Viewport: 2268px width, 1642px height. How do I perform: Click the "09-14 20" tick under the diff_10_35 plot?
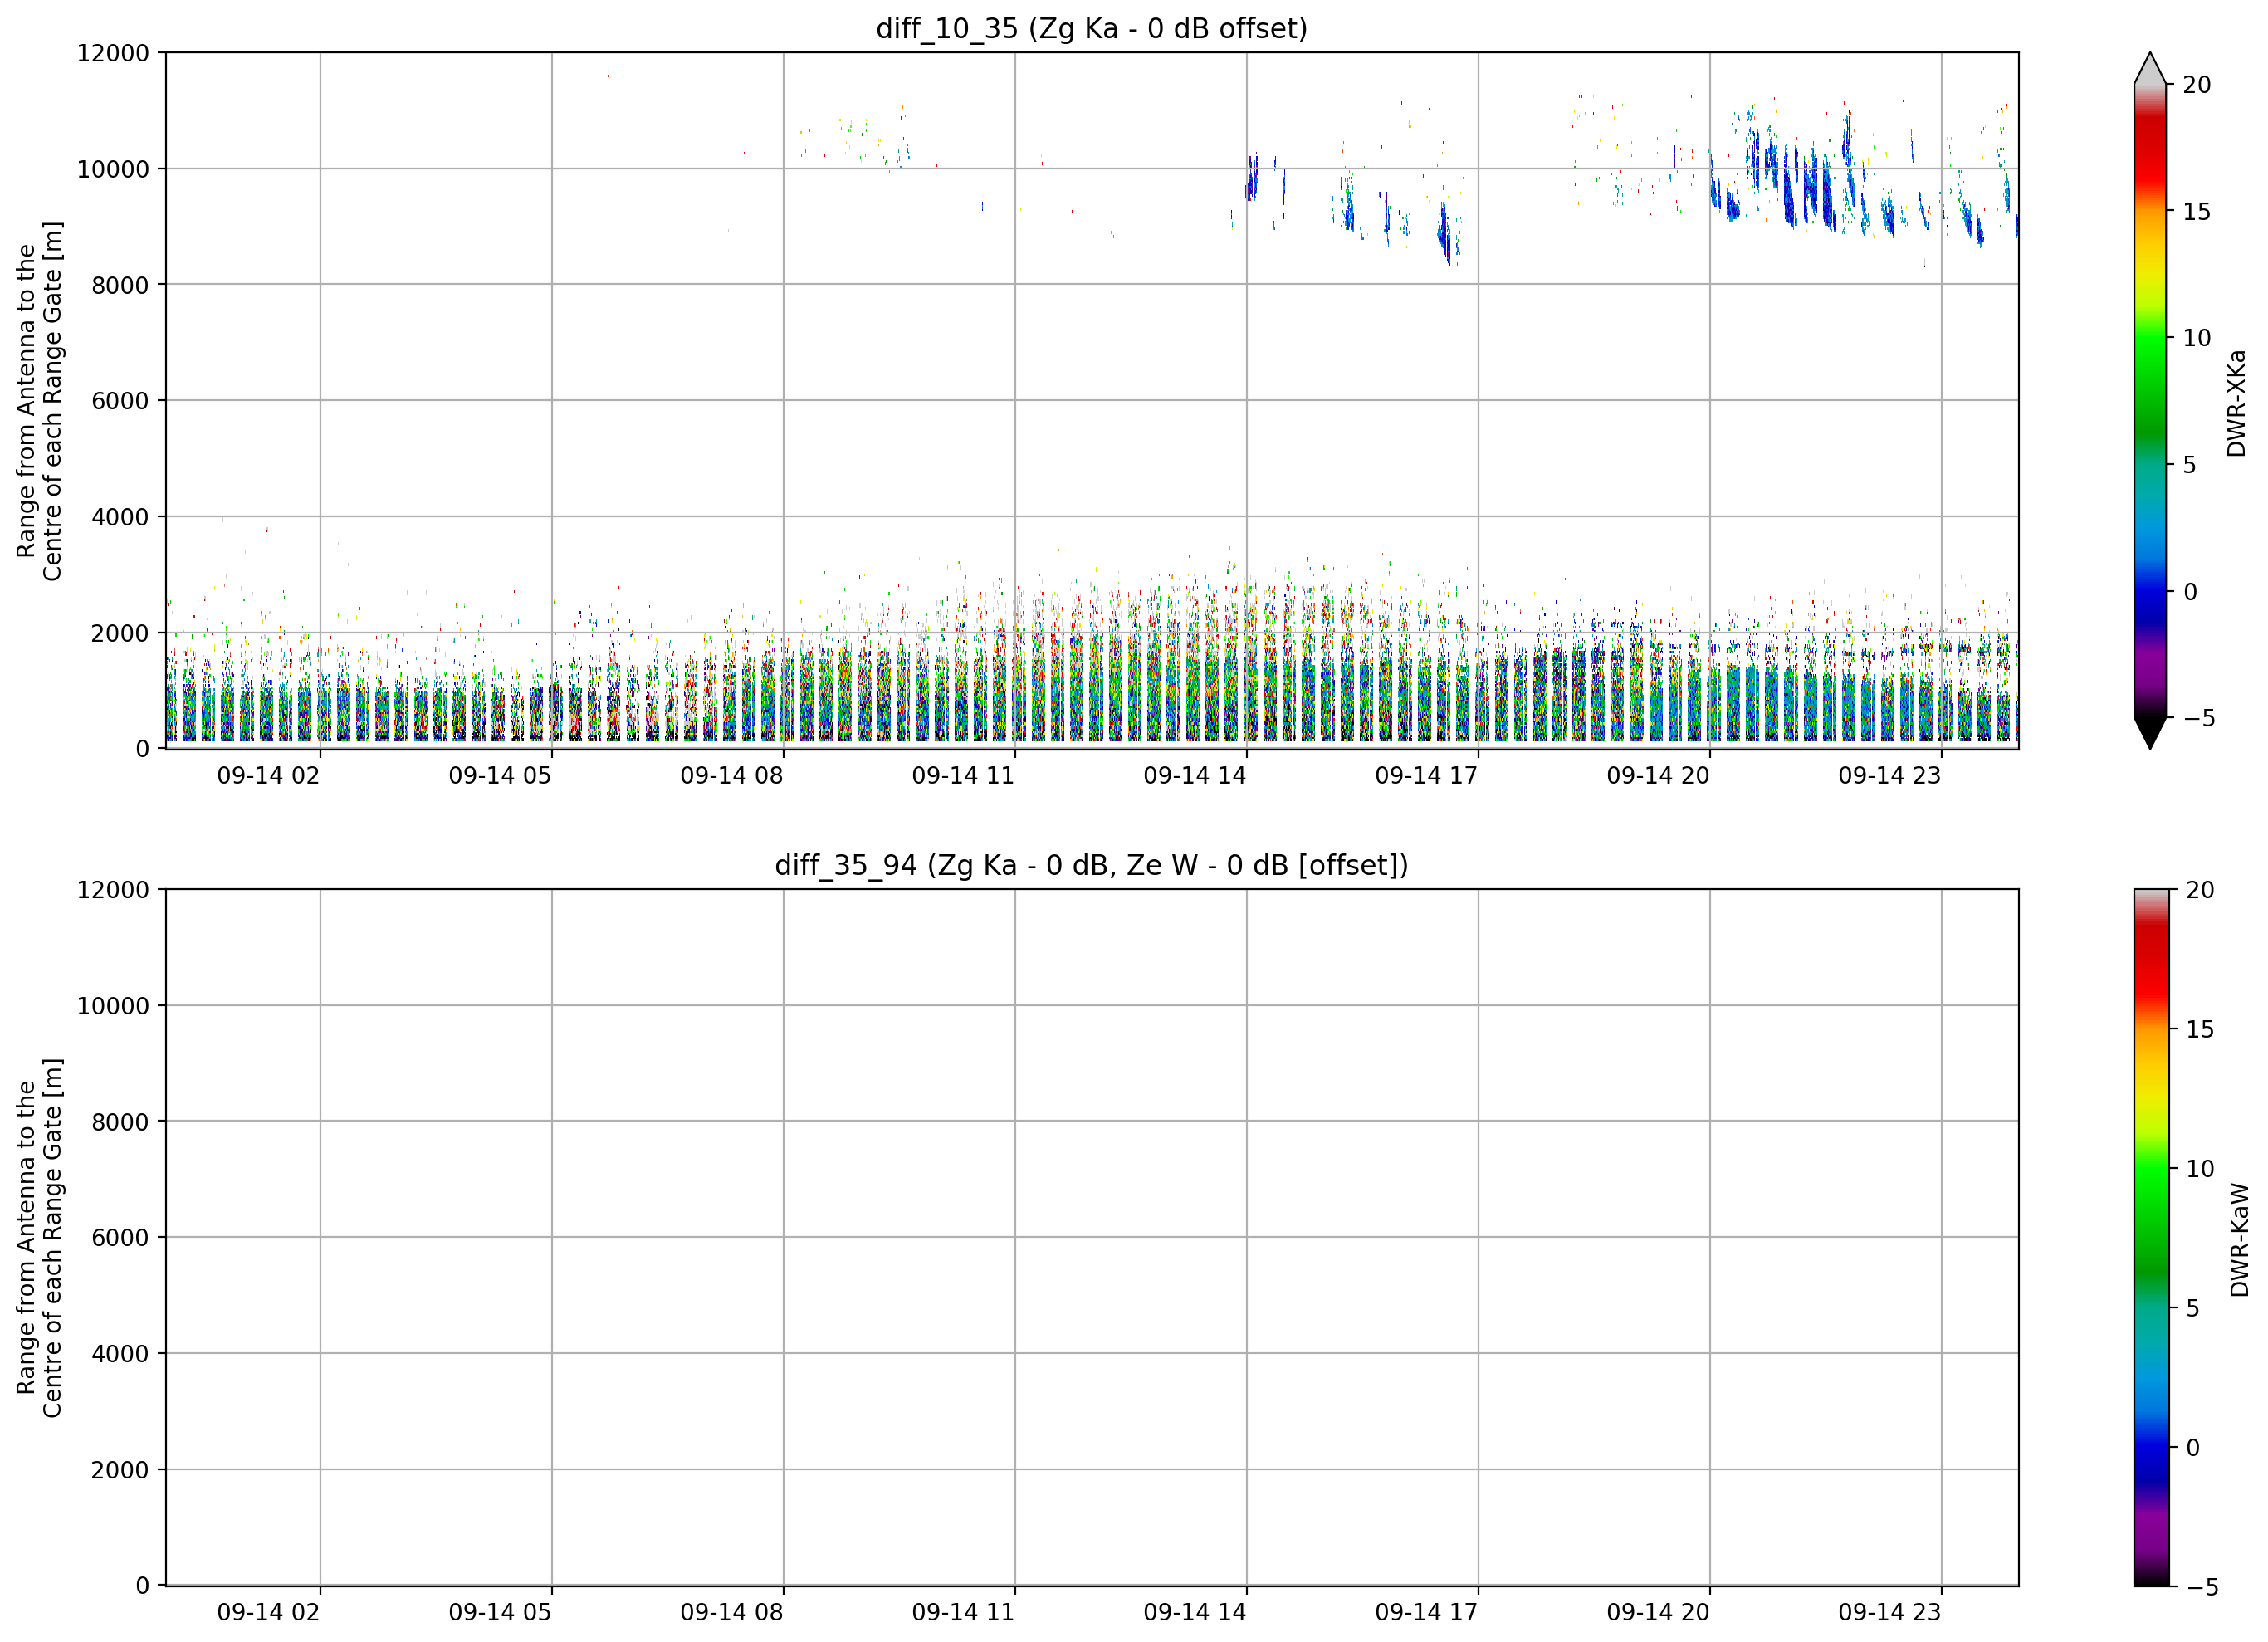click(1658, 775)
